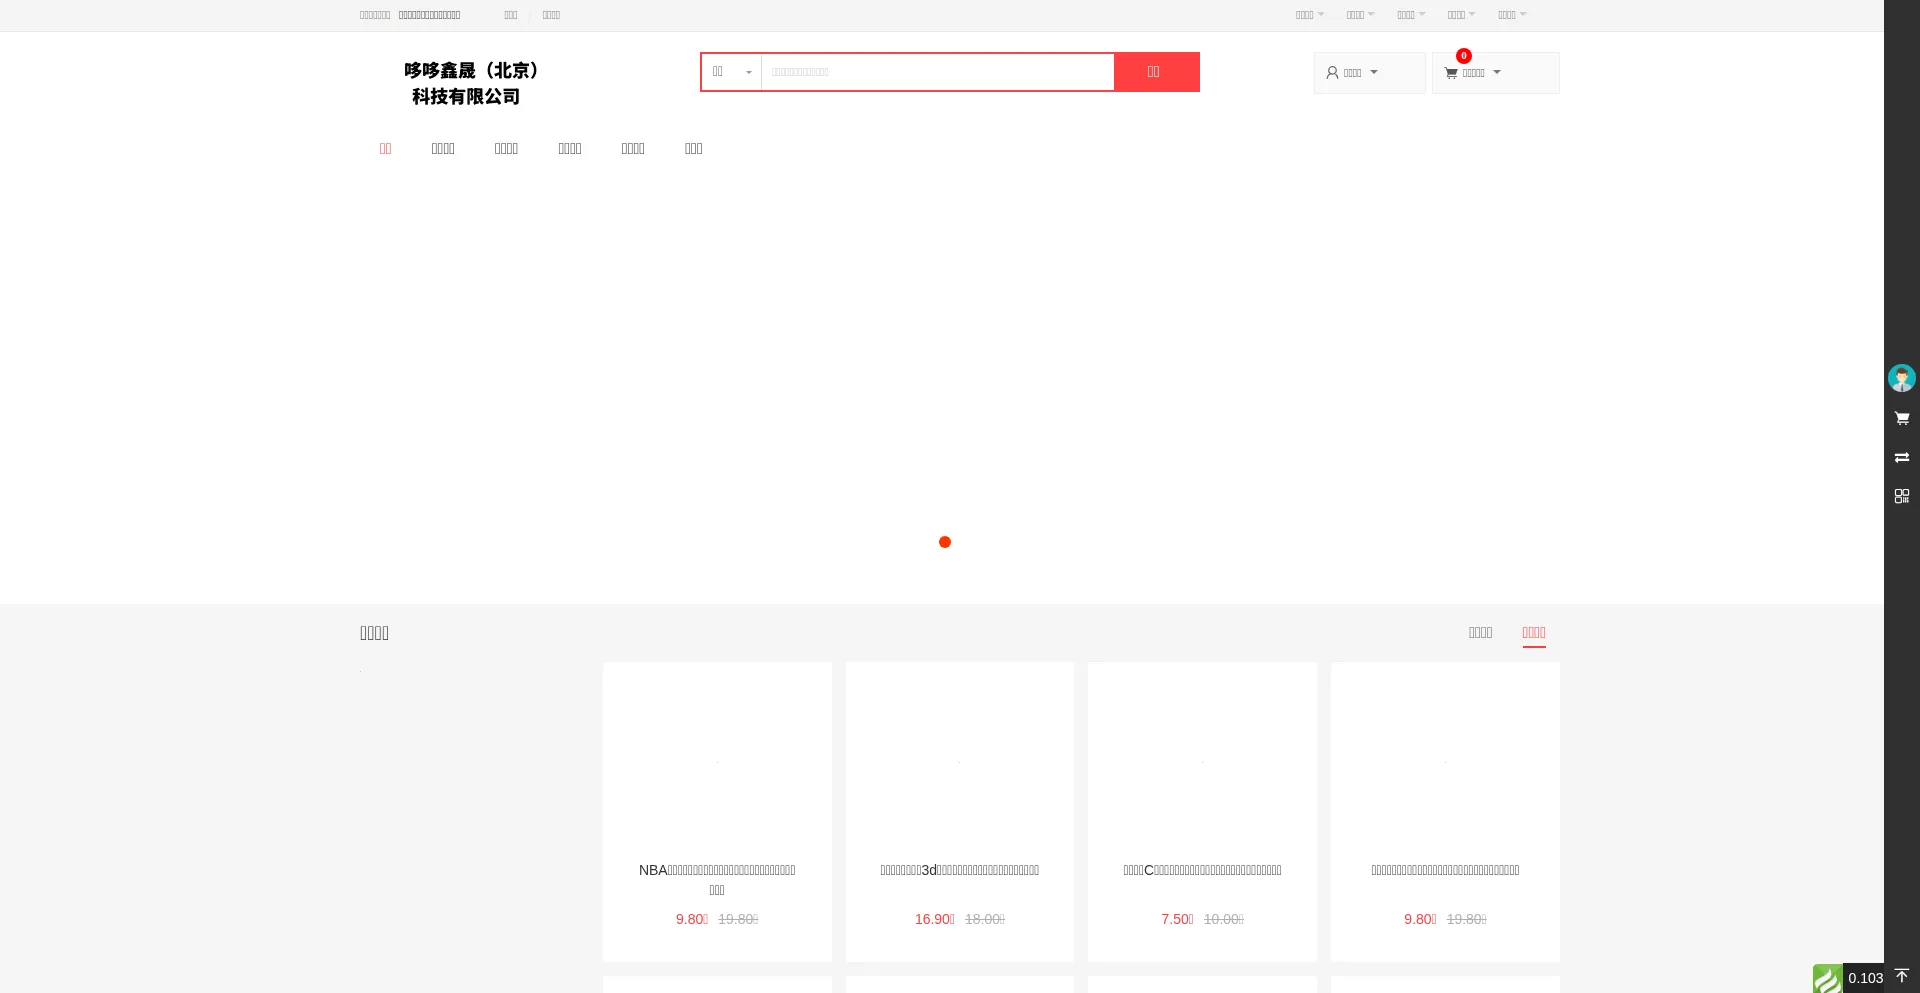
Task: Expand the shopping cart dropdown arrow
Action: point(1497,72)
